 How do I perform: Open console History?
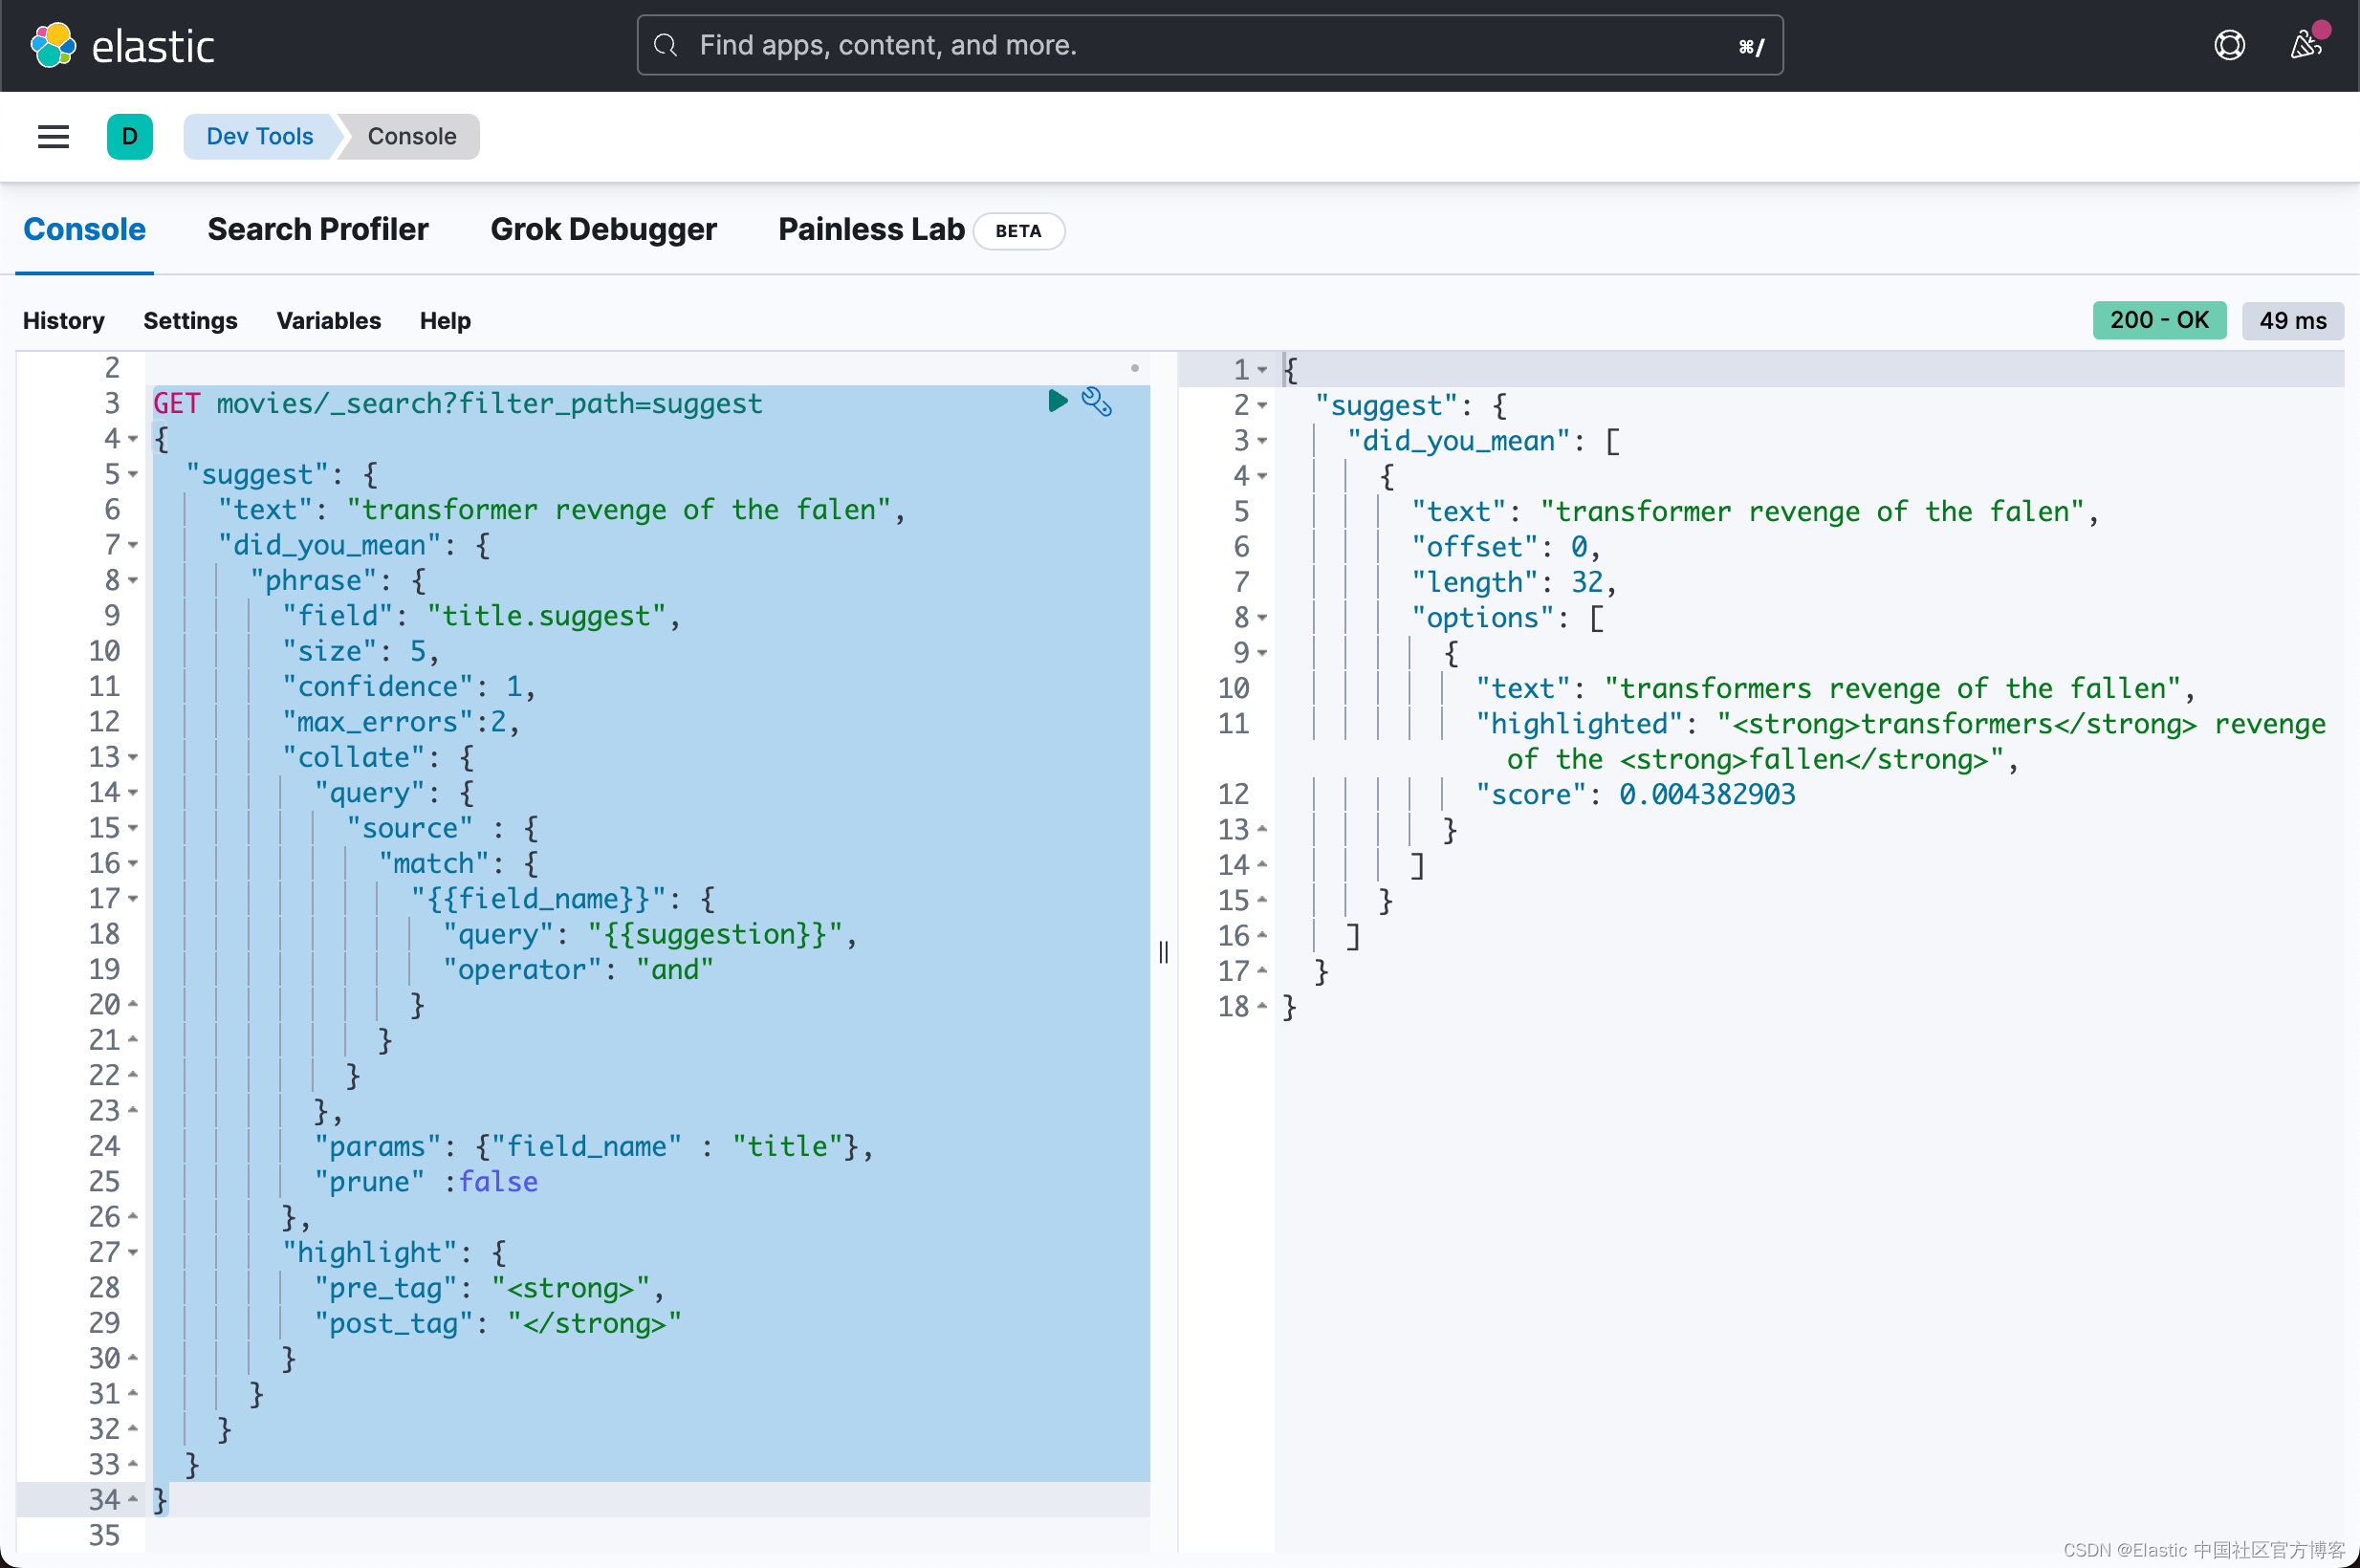tap(63, 320)
